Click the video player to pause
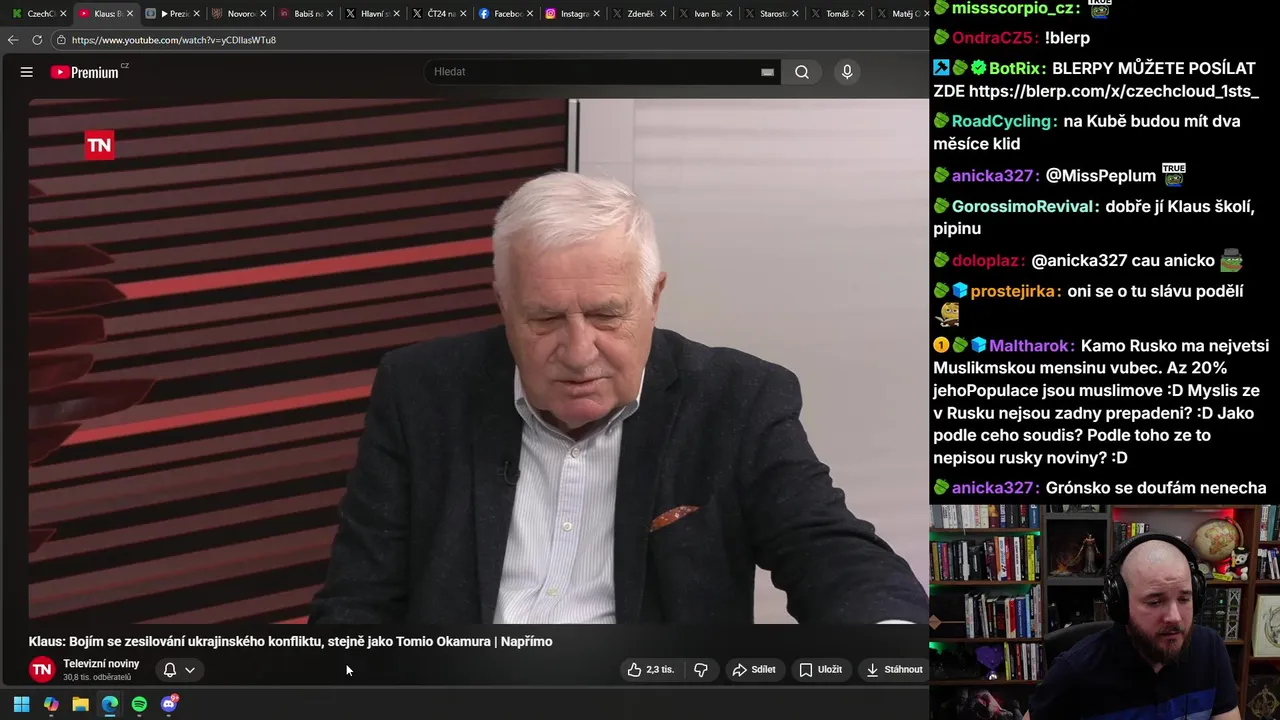The image size is (1280, 720). tap(478, 361)
